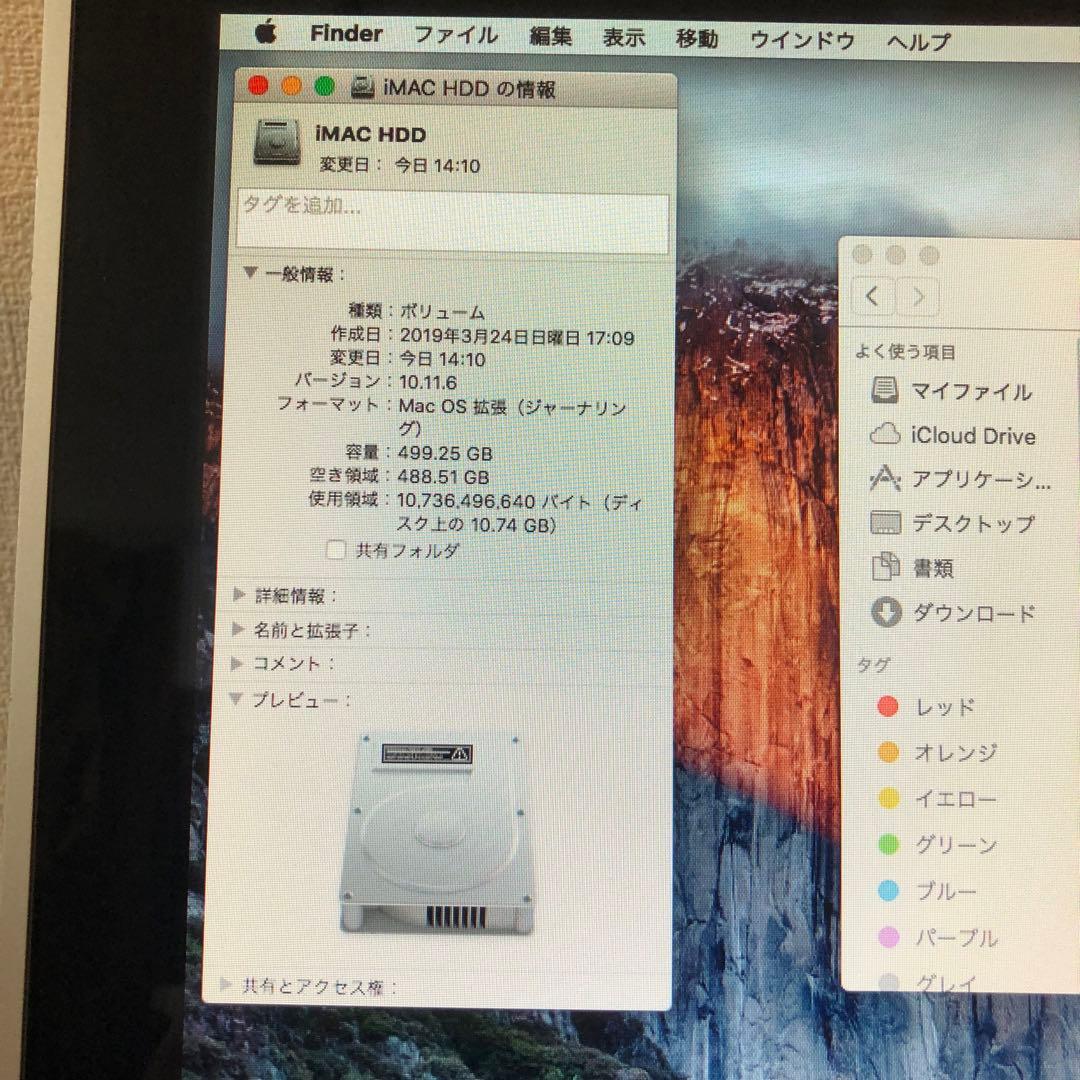
Task: Click the よく使う項目 sidebar heading
Action: (x=904, y=352)
